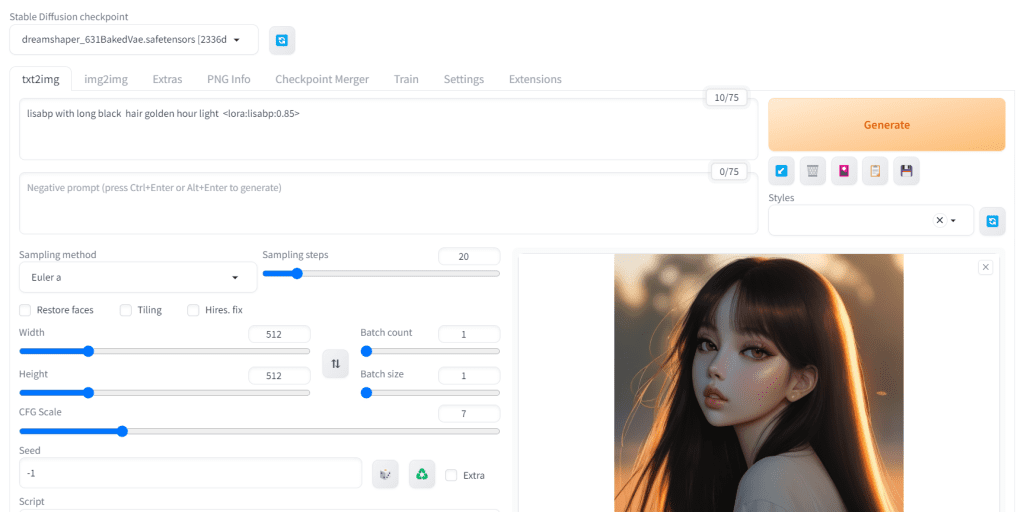Randomize the seed with the dice icon
This screenshot has height=512, width=1024.
coord(385,474)
